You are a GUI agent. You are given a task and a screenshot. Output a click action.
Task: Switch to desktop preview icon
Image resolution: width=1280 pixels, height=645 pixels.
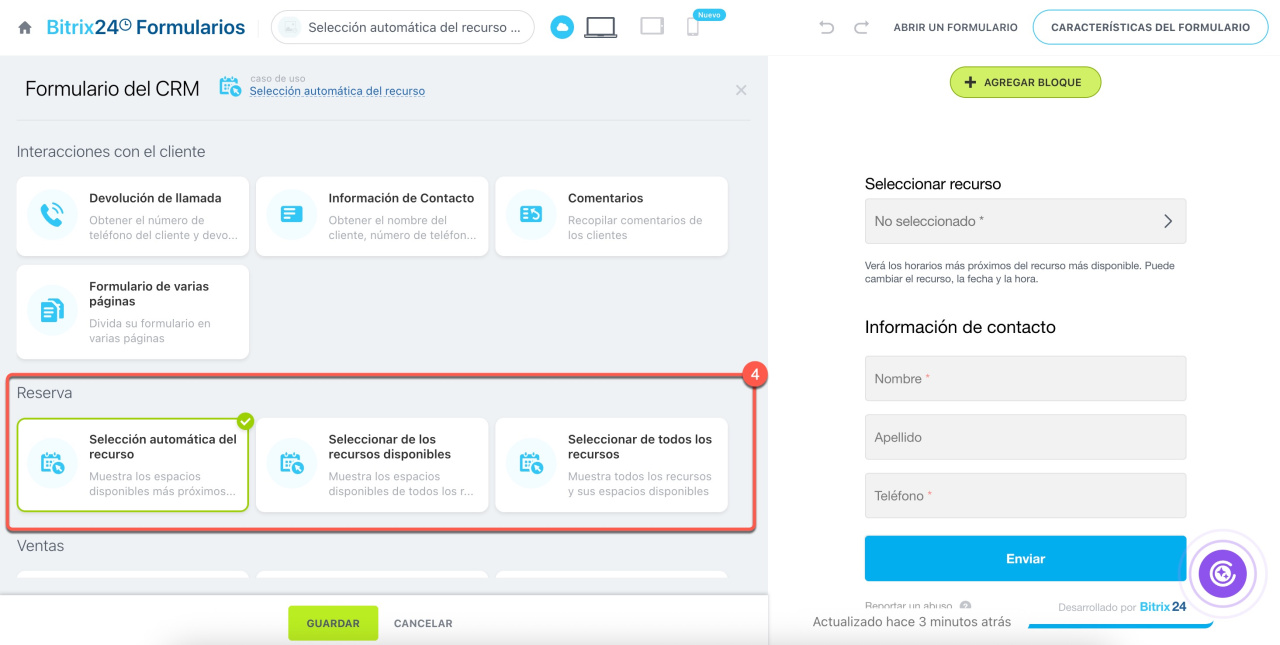(600, 27)
